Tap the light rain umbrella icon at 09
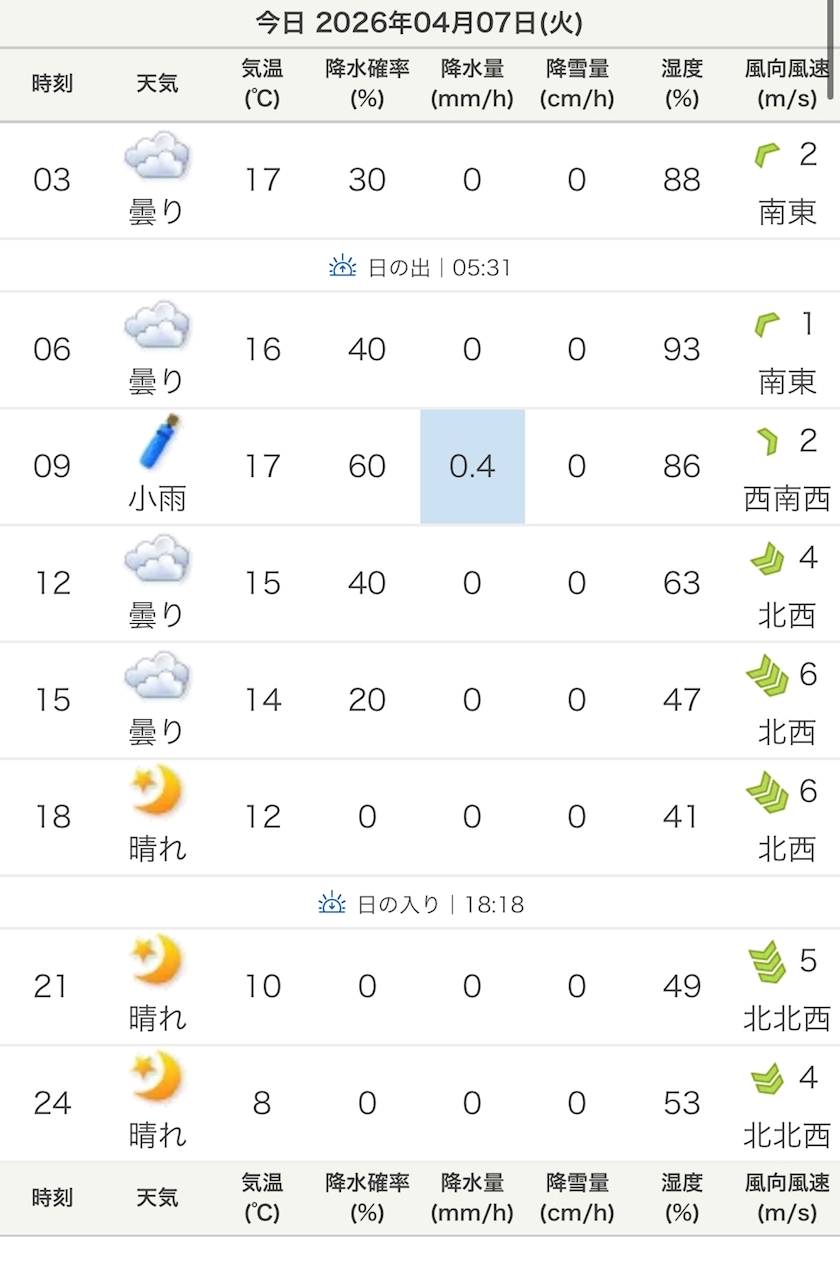 [159, 442]
